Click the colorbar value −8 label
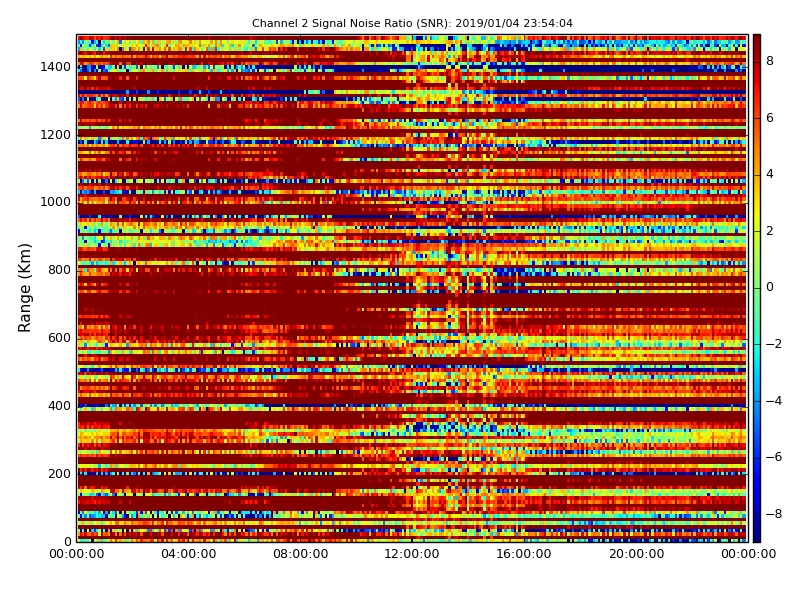This screenshot has height=600, width=800. click(x=774, y=514)
